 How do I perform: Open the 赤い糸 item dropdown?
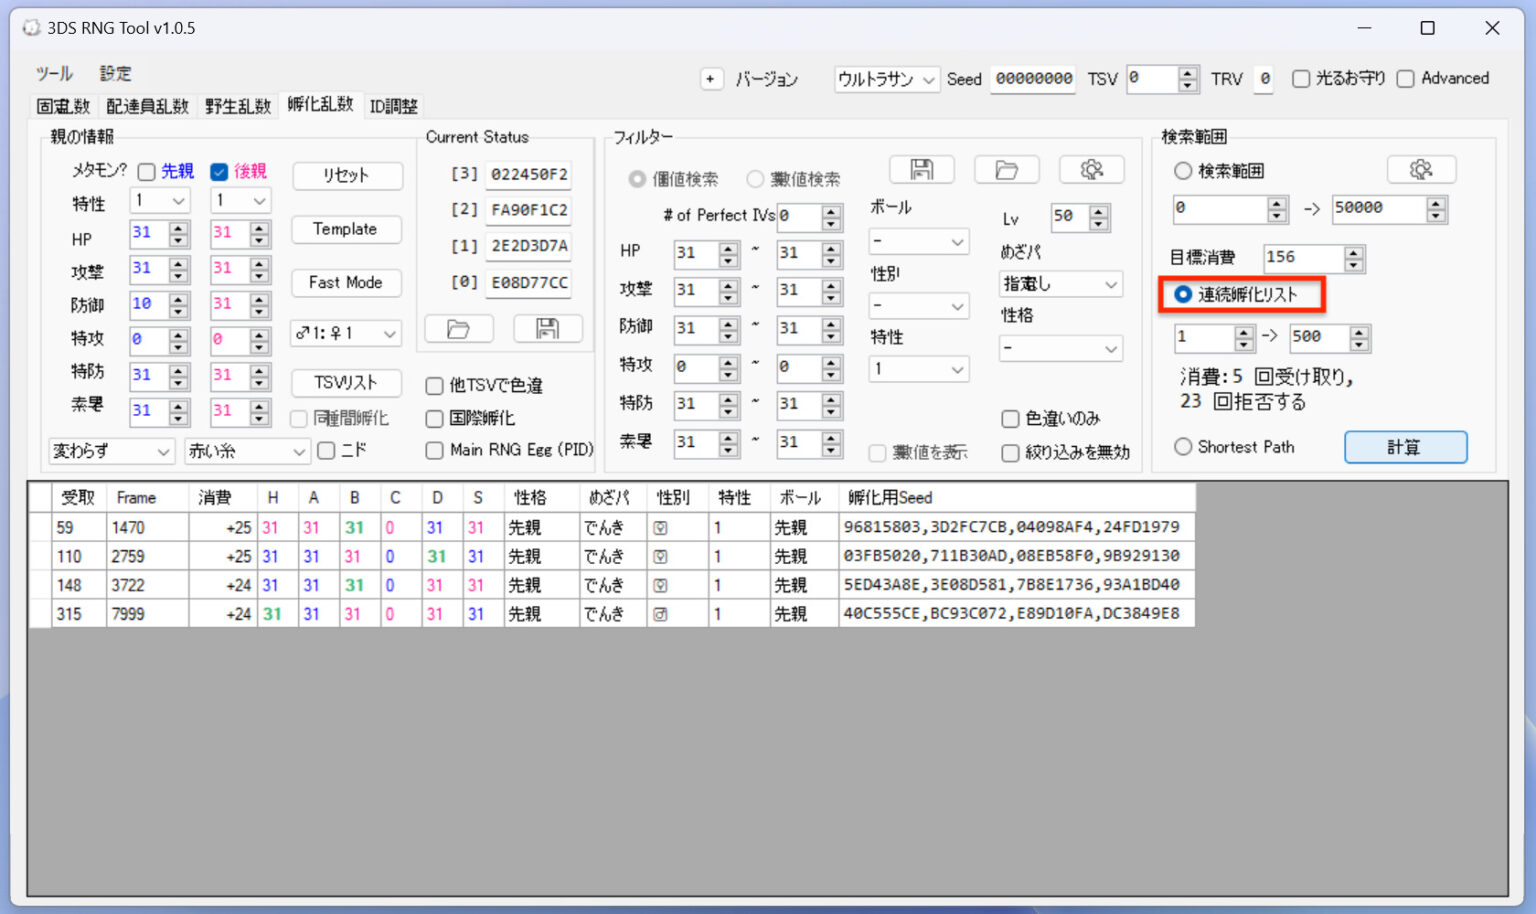[246, 452]
